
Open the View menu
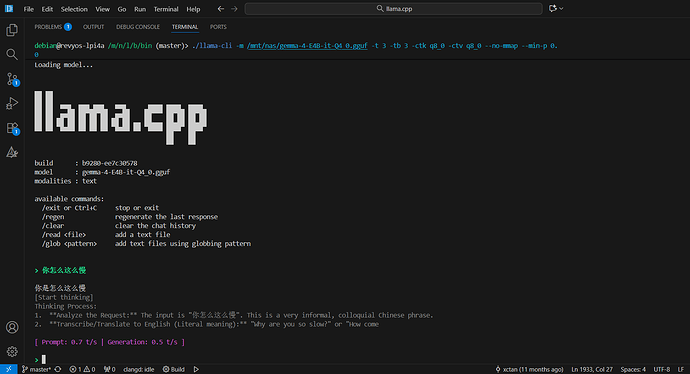pyautogui.click(x=103, y=9)
